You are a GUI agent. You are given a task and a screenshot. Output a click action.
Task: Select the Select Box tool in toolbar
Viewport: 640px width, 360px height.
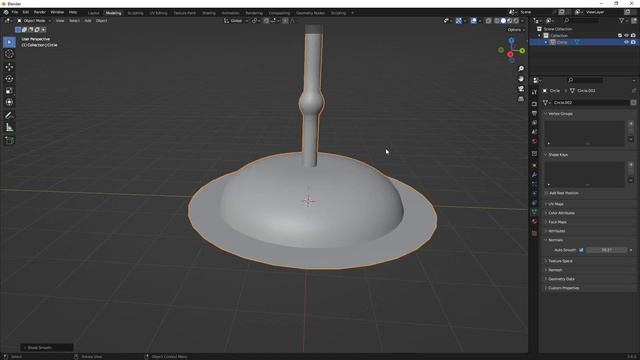pos(9,42)
